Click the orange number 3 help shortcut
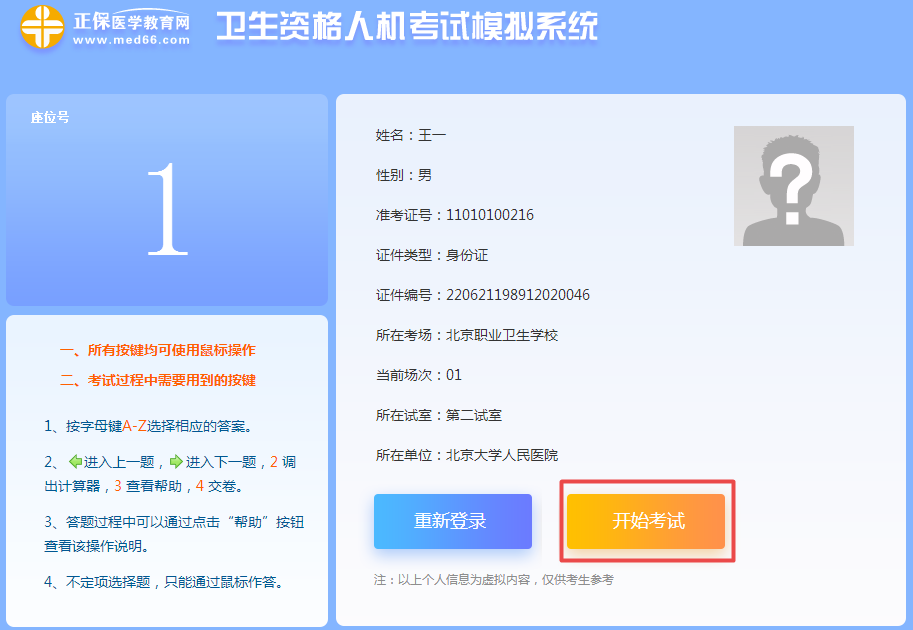Screen dimensions: 913x630 [117, 485]
